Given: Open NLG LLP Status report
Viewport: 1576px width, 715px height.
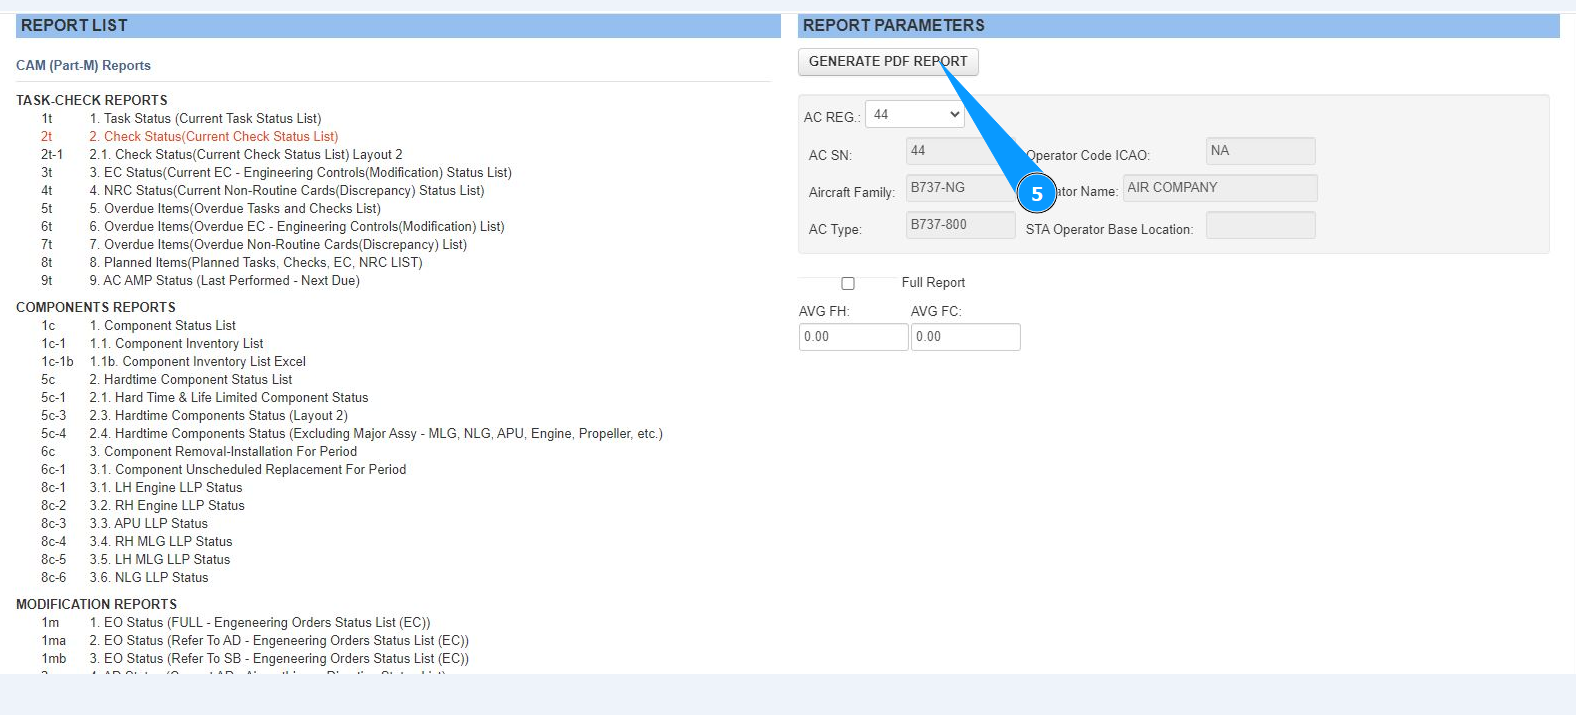Looking at the screenshot, I should [149, 578].
